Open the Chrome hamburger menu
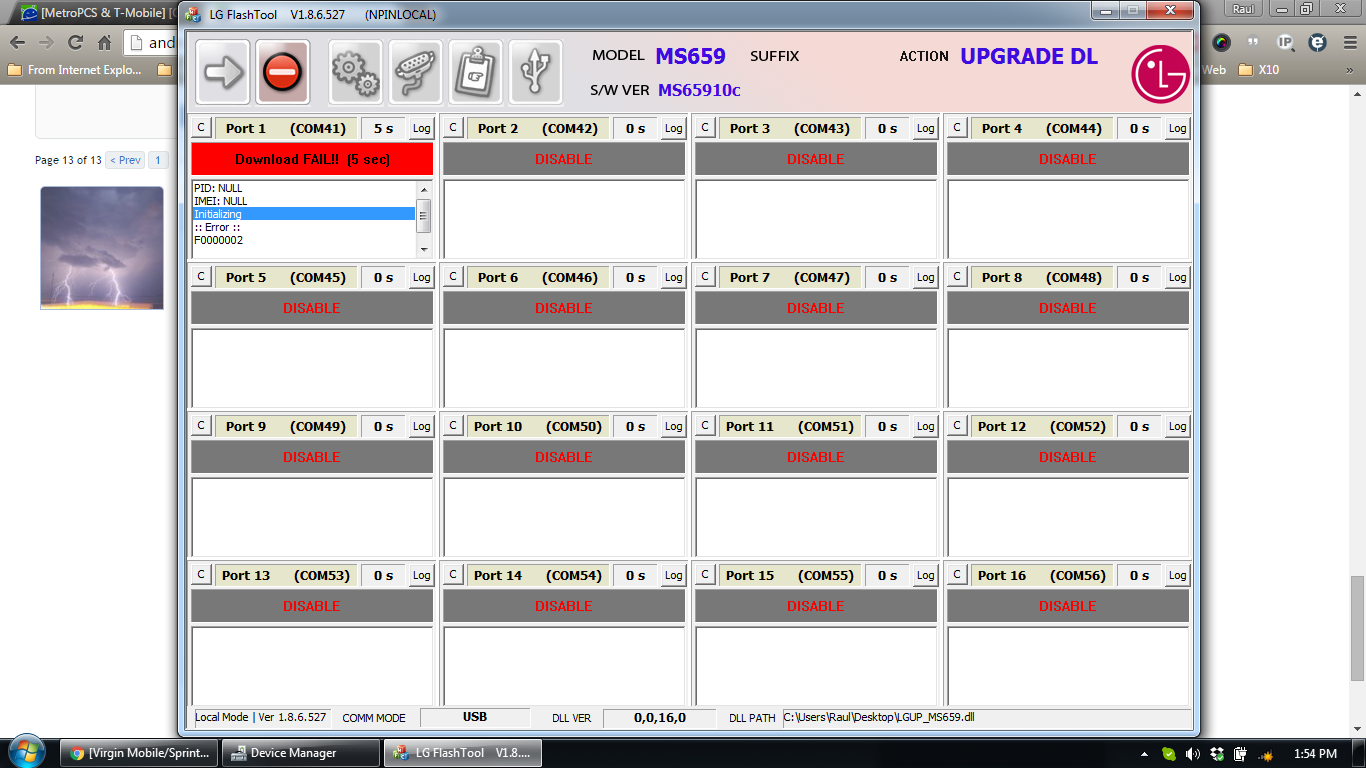1366x768 pixels. click(x=1350, y=43)
